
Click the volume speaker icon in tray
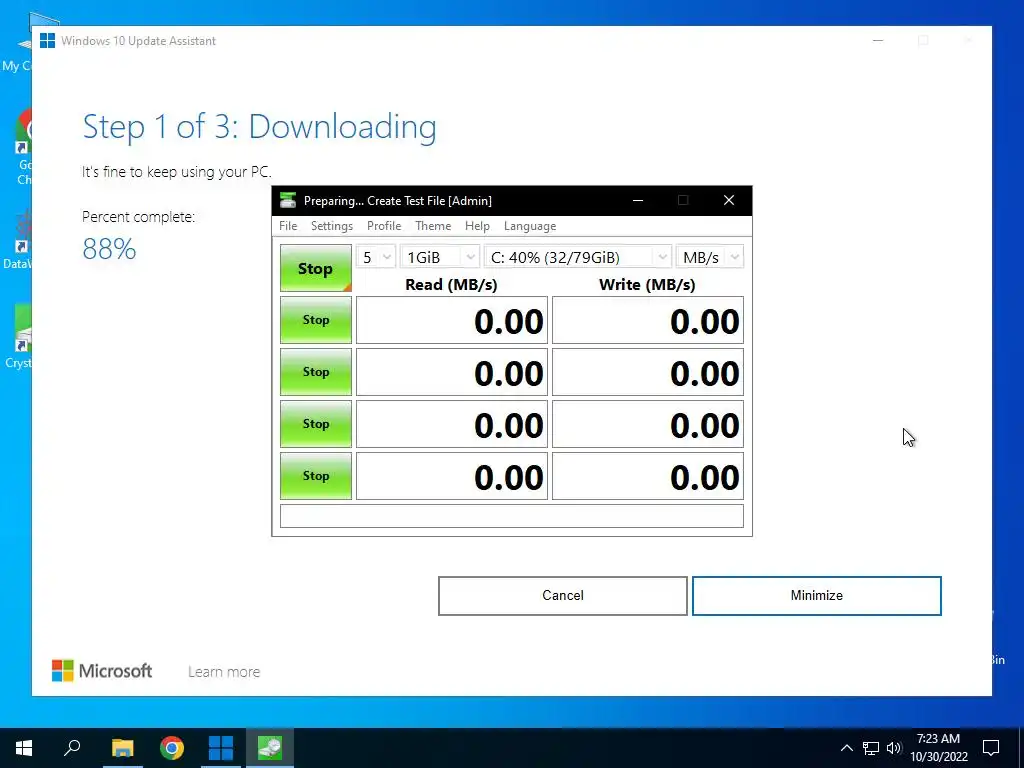(x=894, y=748)
